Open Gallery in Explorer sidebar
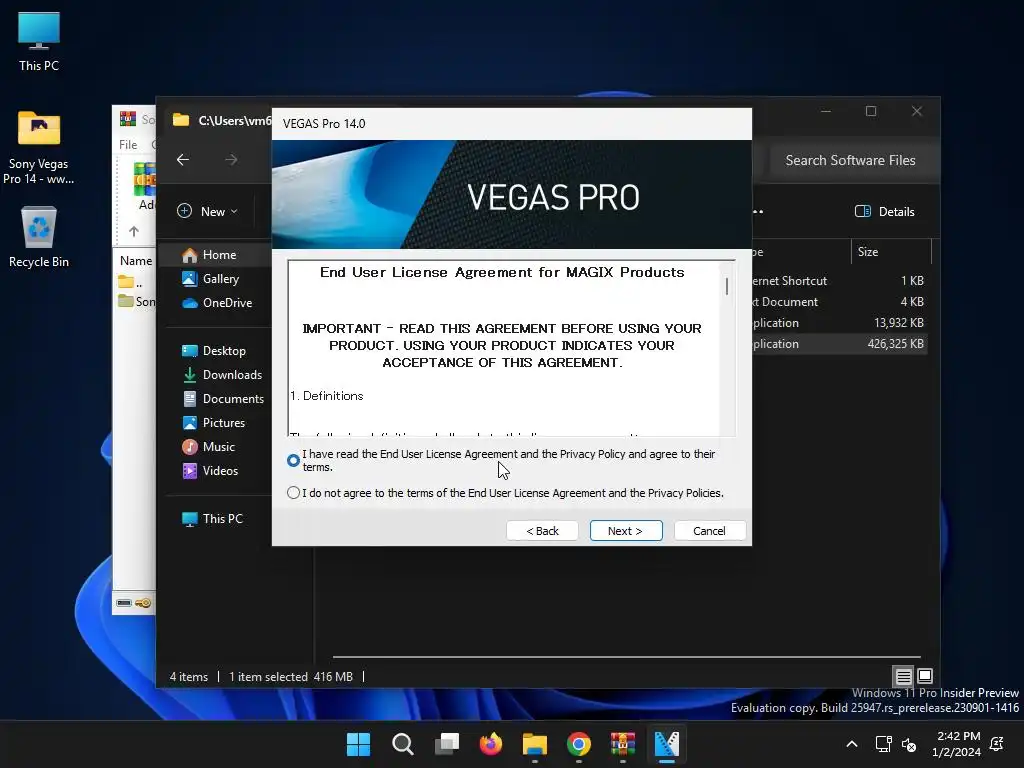 [x=220, y=279]
